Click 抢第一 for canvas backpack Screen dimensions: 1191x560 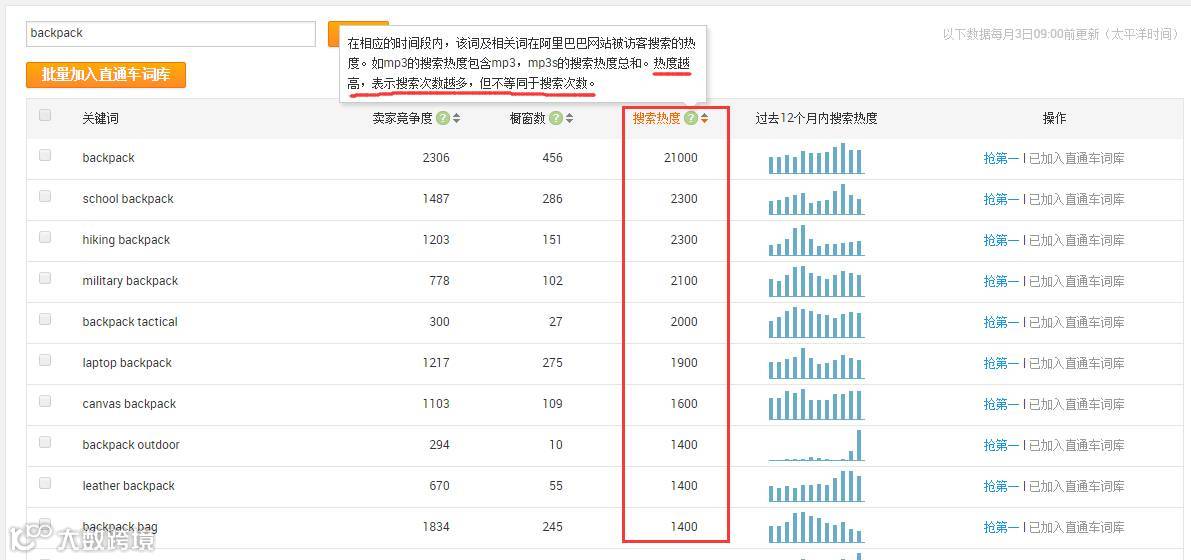point(1001,404)
